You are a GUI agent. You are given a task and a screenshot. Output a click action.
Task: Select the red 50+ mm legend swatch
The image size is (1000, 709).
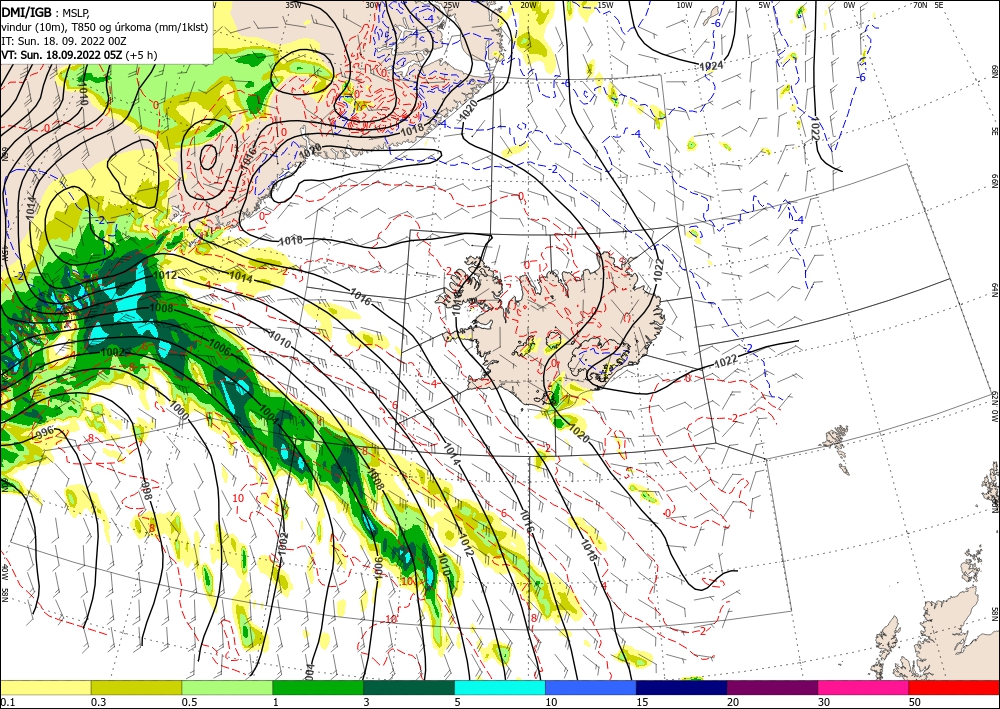point(954,687)
